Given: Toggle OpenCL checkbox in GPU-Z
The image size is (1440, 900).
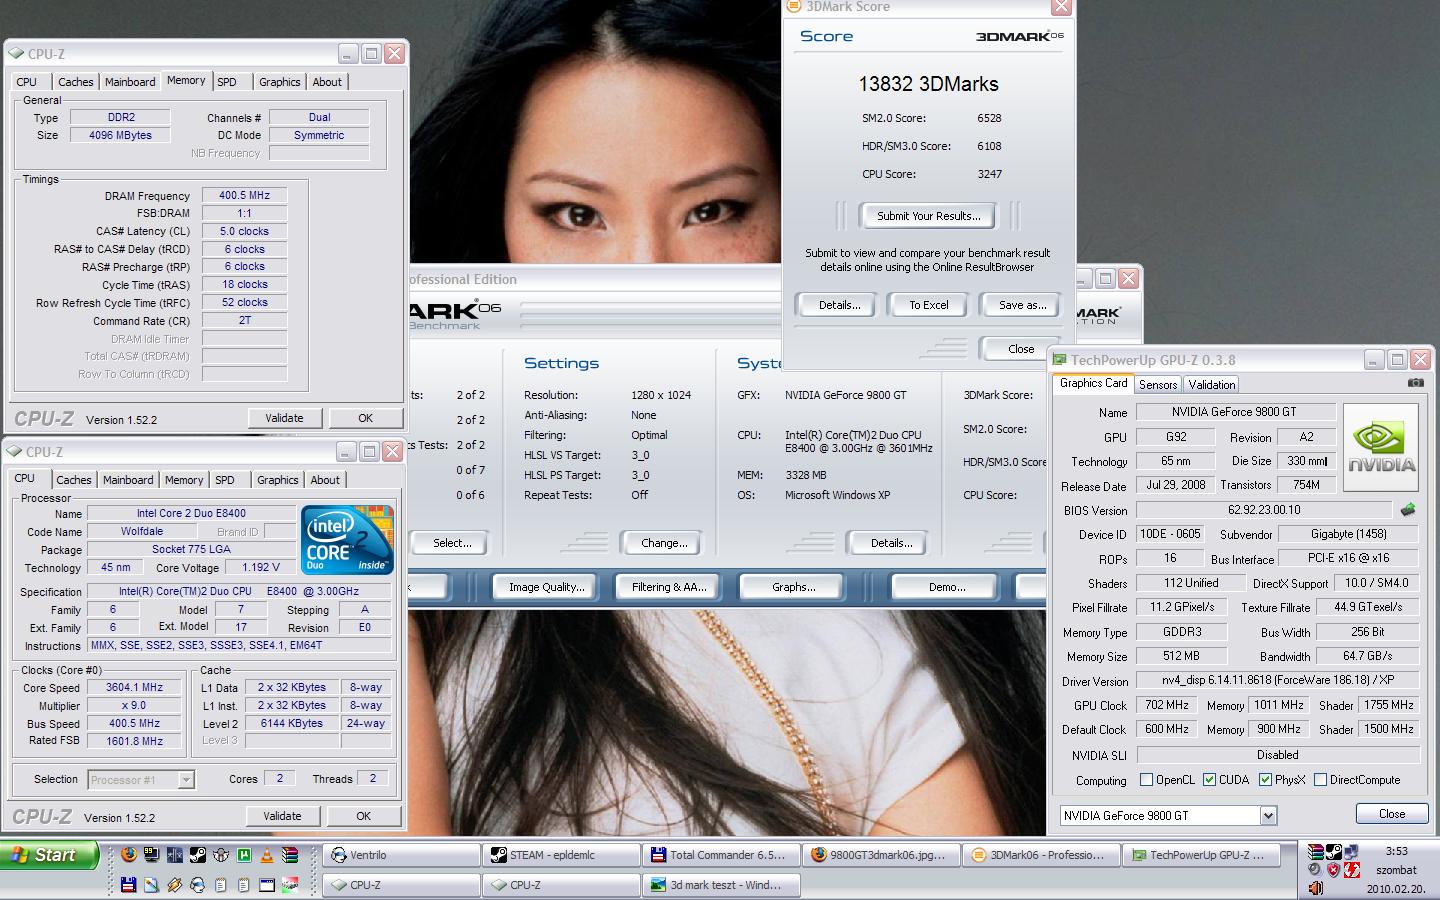Looking at the screenshot, I should (1146, 780).
